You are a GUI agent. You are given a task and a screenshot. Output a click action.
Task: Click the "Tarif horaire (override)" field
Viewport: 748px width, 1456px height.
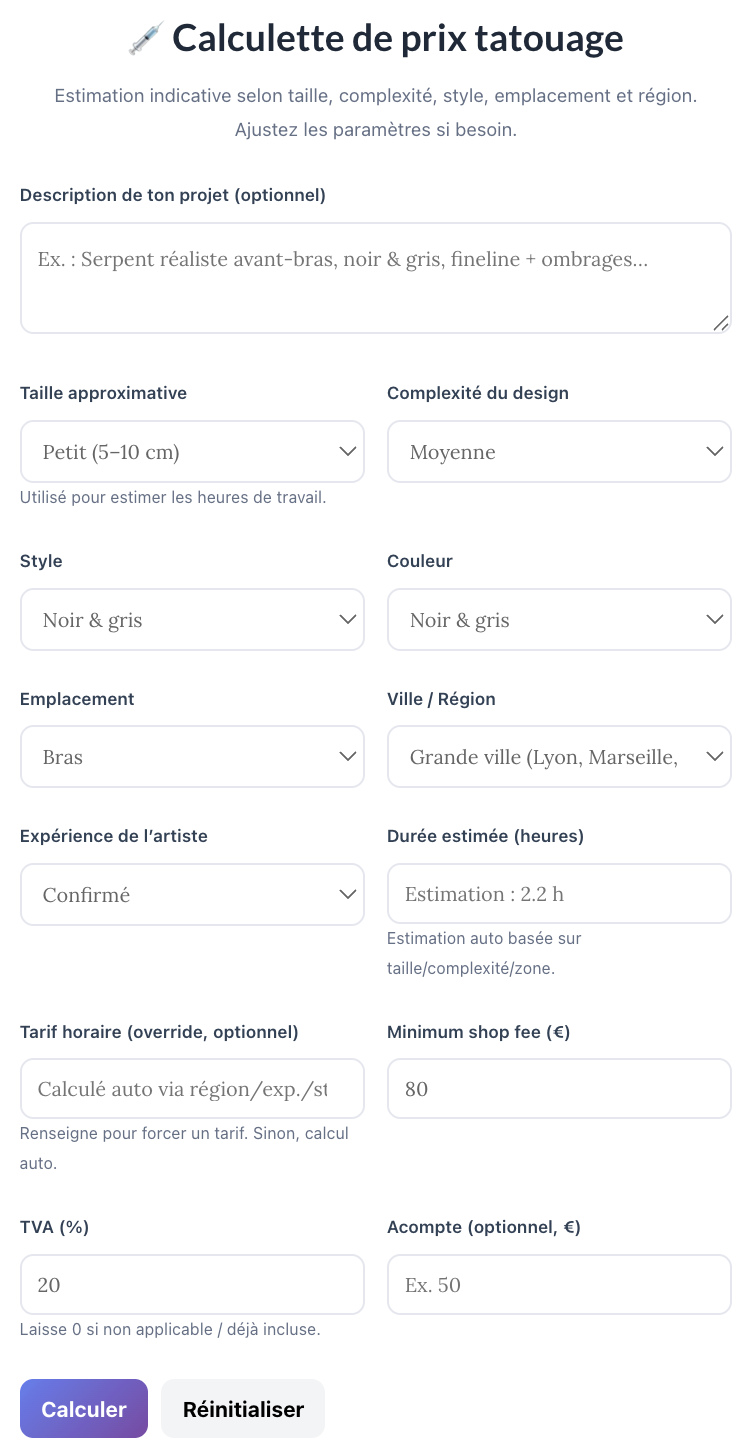pyautogui.click(x=192, y=1088)
